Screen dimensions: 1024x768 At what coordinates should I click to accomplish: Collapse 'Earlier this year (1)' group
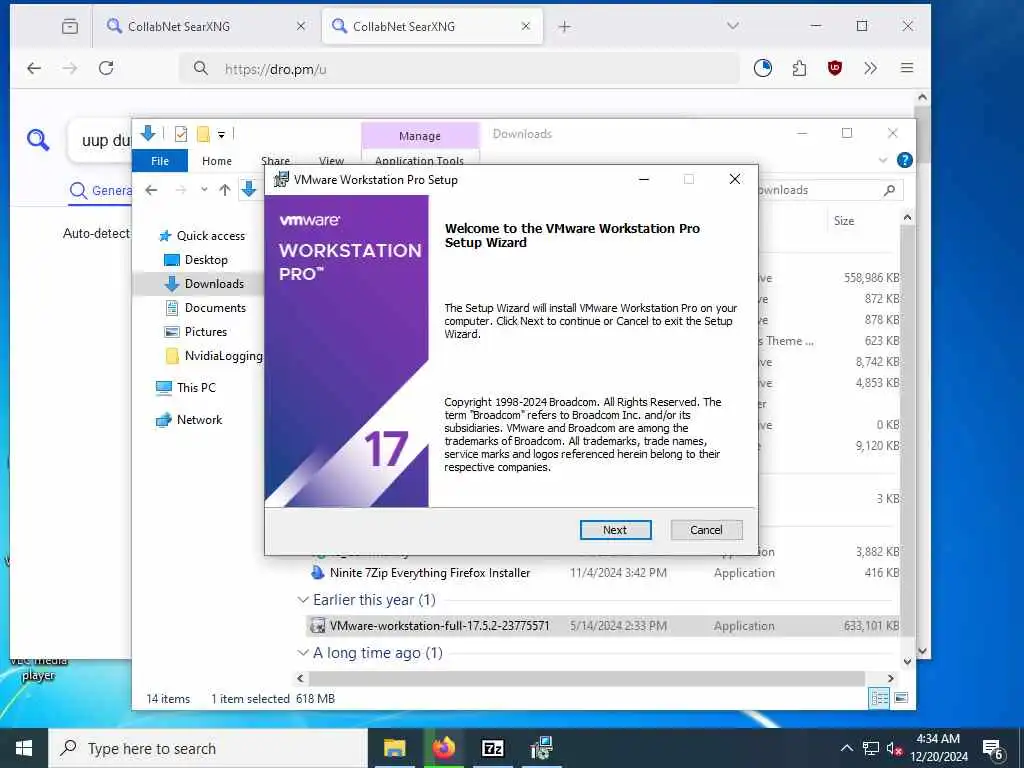(x=302, y=600)
